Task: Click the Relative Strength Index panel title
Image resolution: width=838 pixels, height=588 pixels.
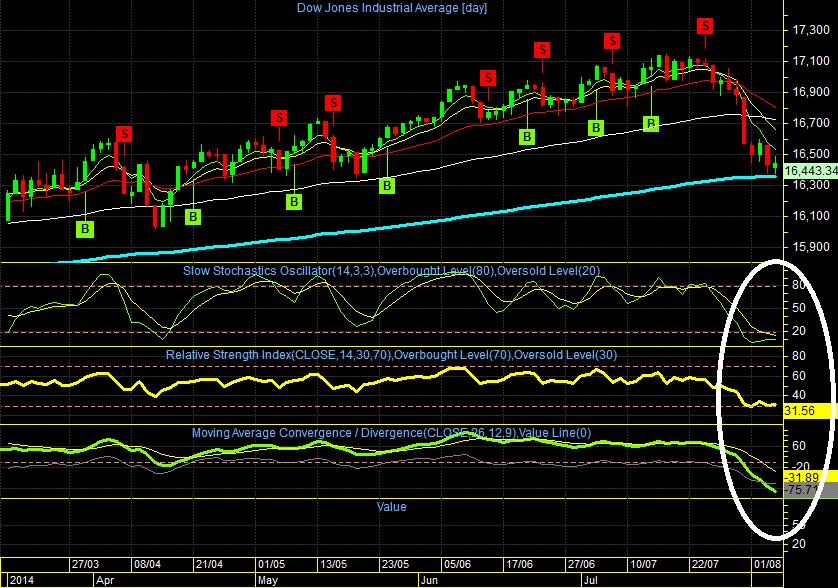Action: click(x=391, y=355)
